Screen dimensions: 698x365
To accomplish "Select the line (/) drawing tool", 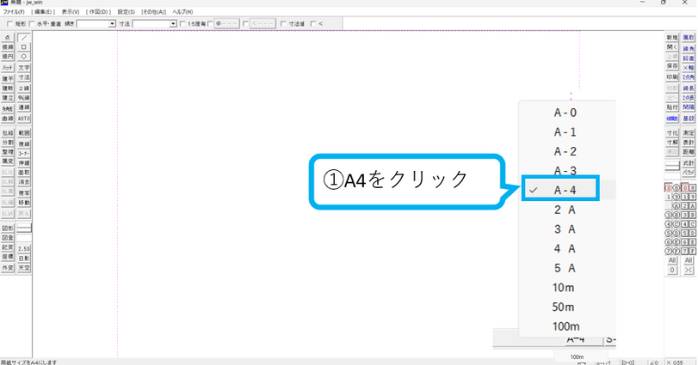I will pos(24,38).
